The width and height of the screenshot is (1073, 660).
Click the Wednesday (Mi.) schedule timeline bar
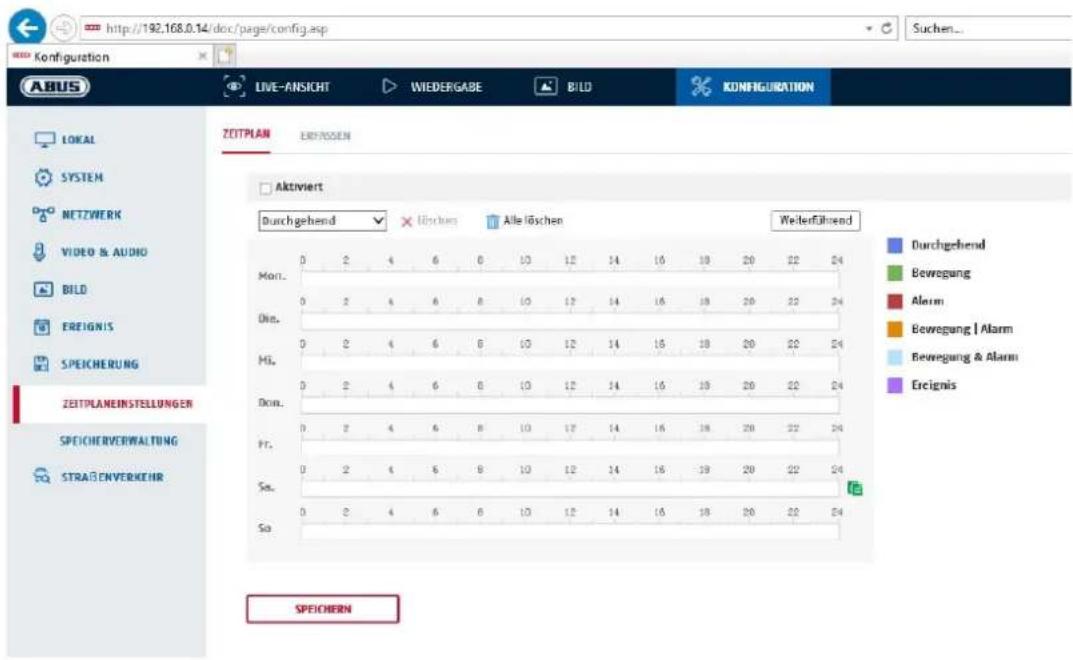[x=570, y=363]
